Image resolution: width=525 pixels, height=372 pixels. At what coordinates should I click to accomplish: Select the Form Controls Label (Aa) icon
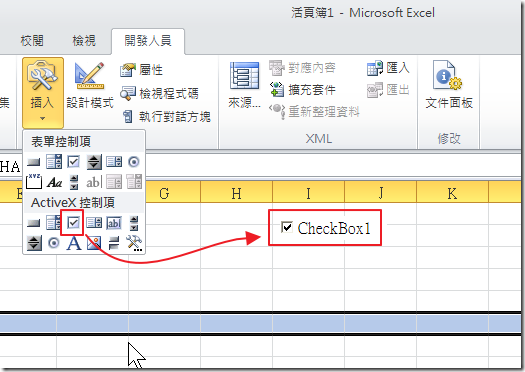tap(55, 182)
